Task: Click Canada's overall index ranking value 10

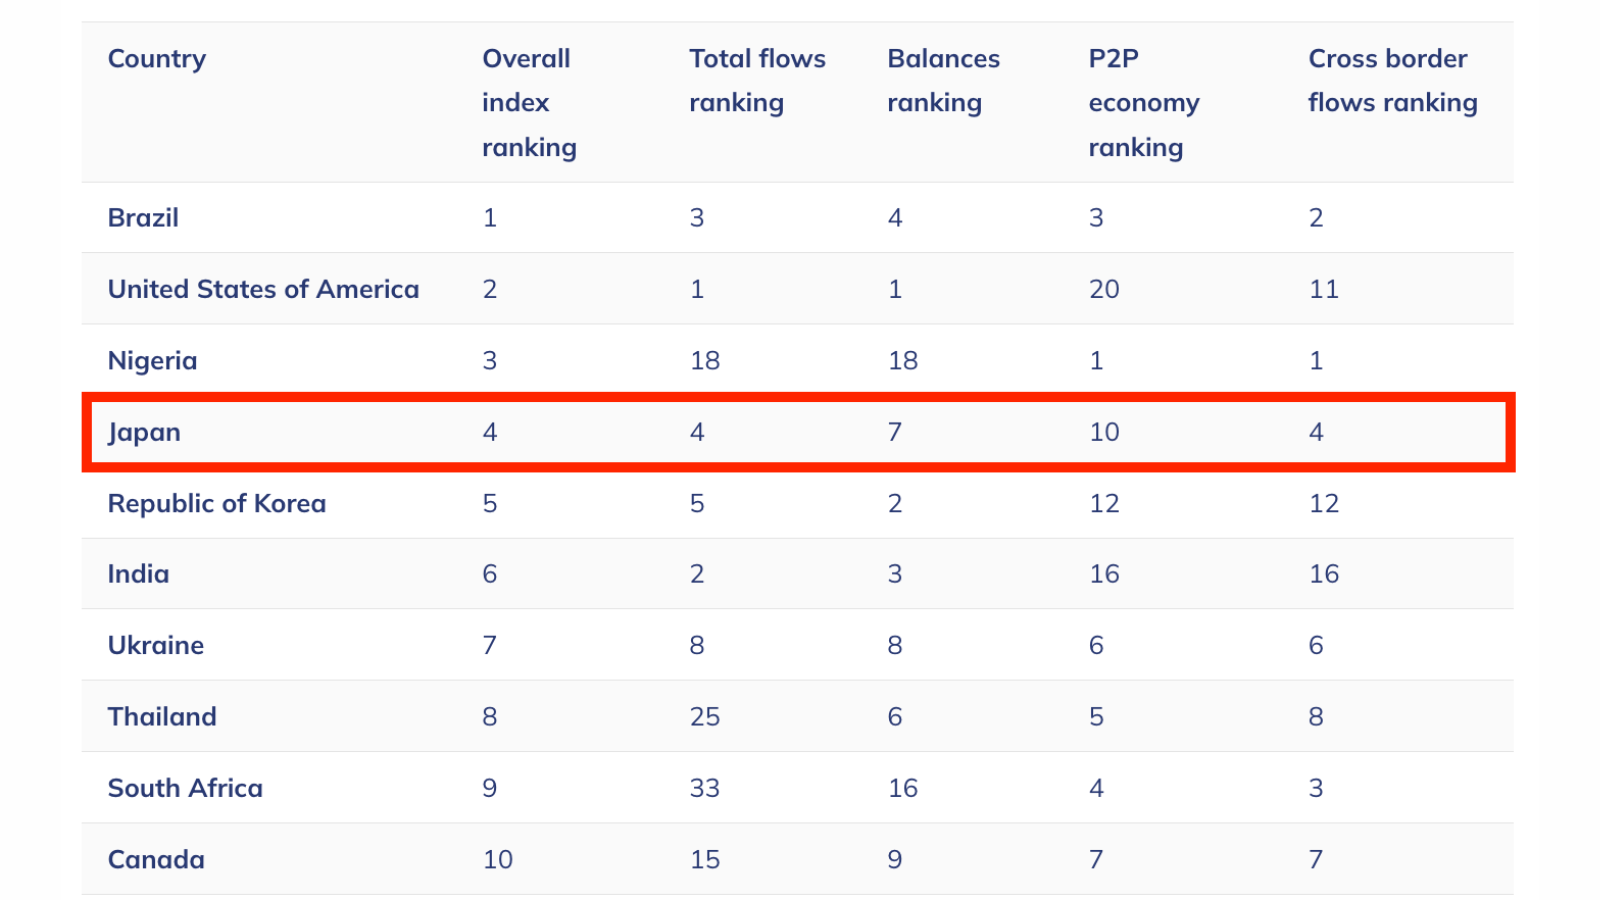Action: (498, 860)
